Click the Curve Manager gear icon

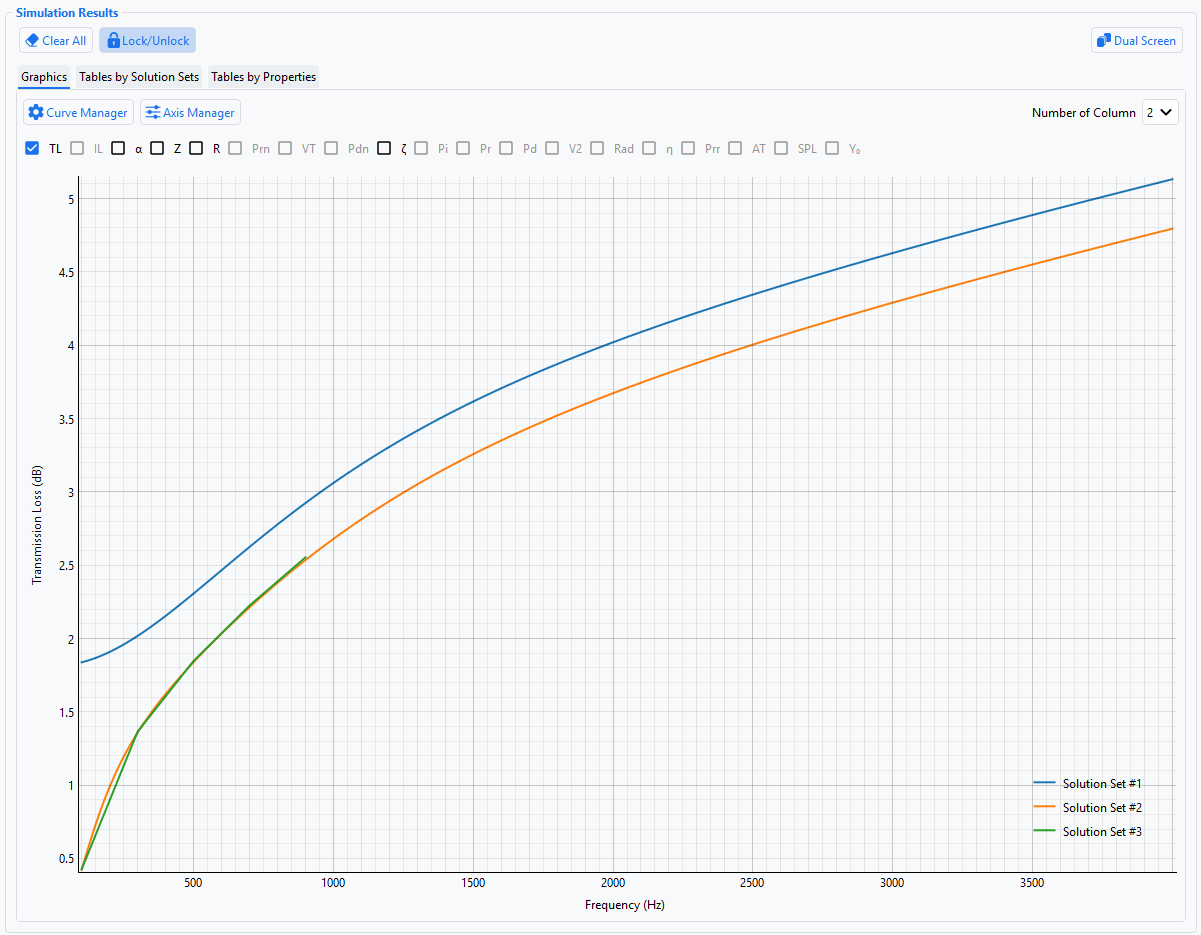36,113
